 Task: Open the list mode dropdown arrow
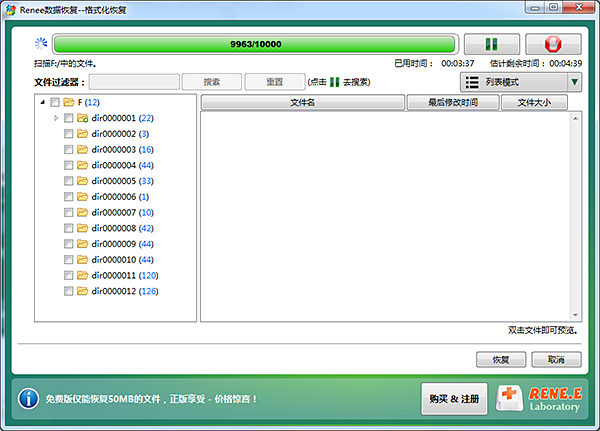tap(574, 82)
